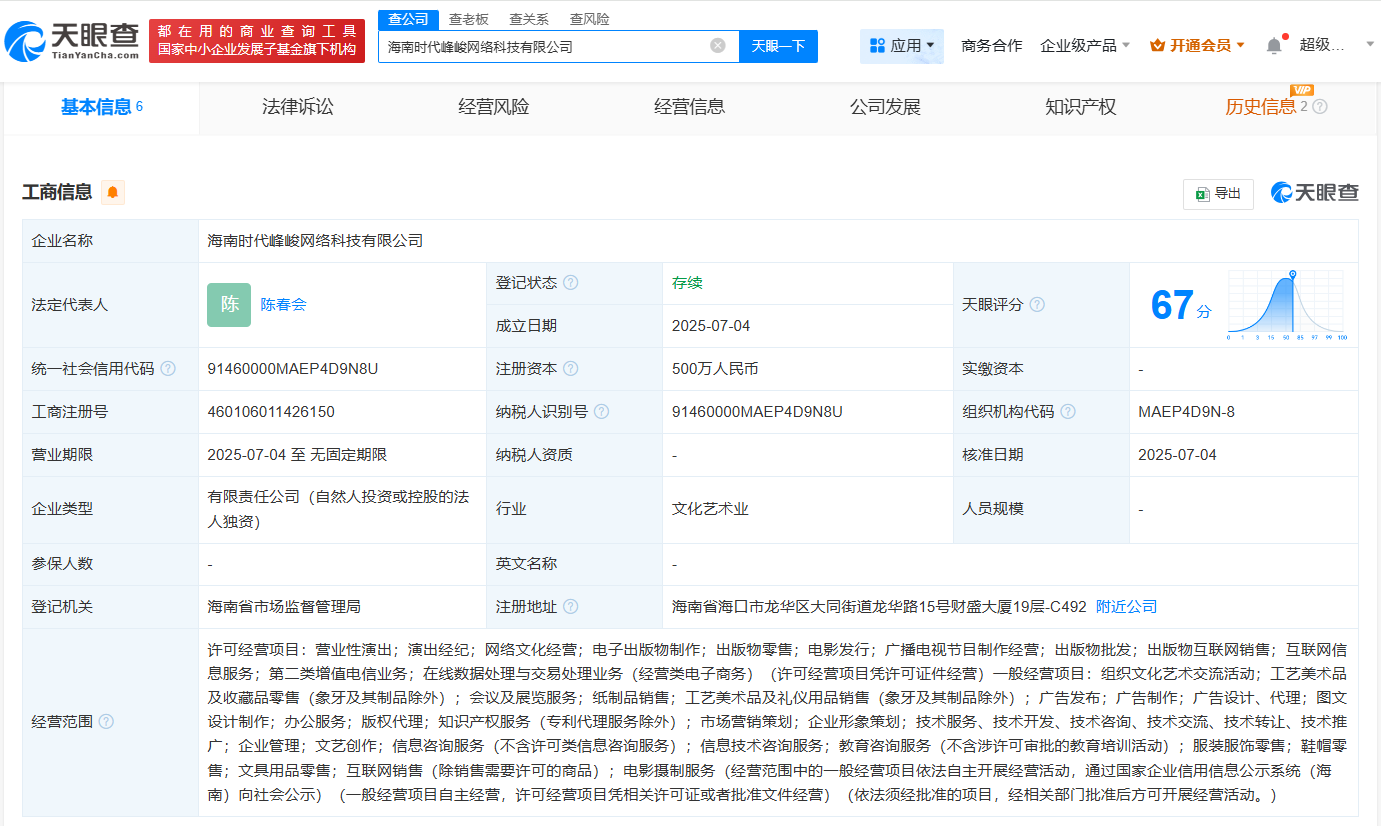
Task: Click the score distribution chart thumbnail
Action: [x=1288, y=305]
